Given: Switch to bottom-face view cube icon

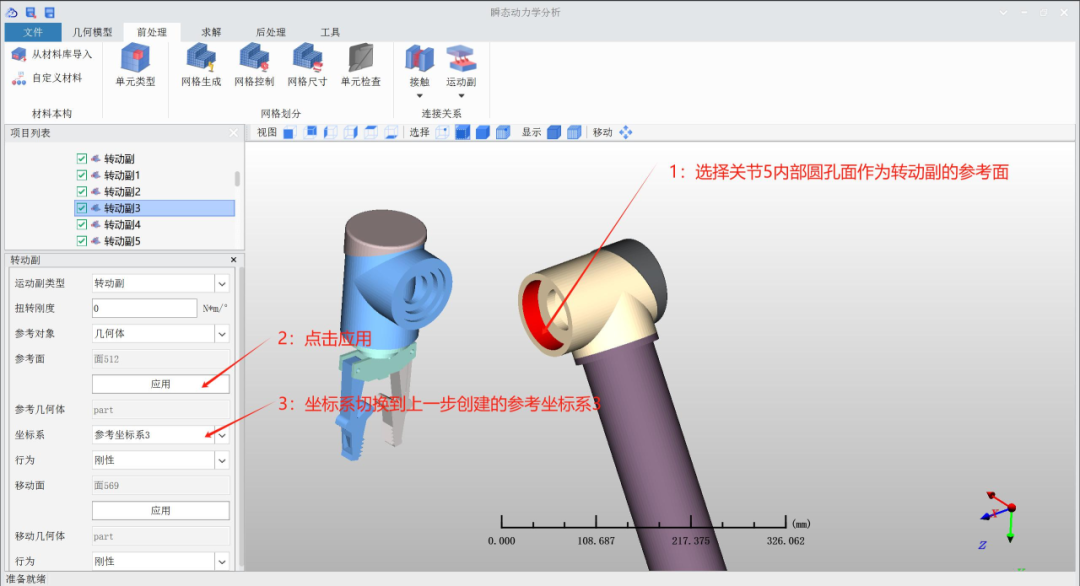Looking at the screenshot, I should [391, 132].
